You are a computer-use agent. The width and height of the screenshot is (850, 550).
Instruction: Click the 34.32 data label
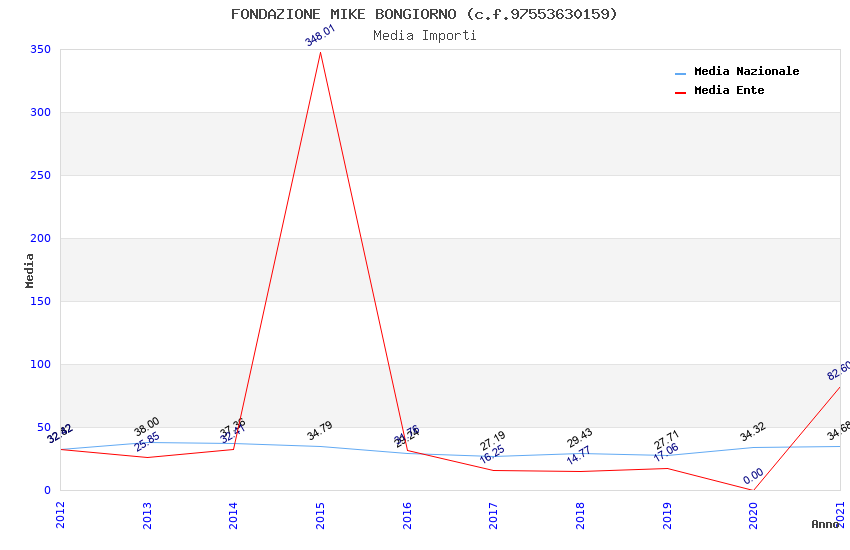(x=753, y=432)
